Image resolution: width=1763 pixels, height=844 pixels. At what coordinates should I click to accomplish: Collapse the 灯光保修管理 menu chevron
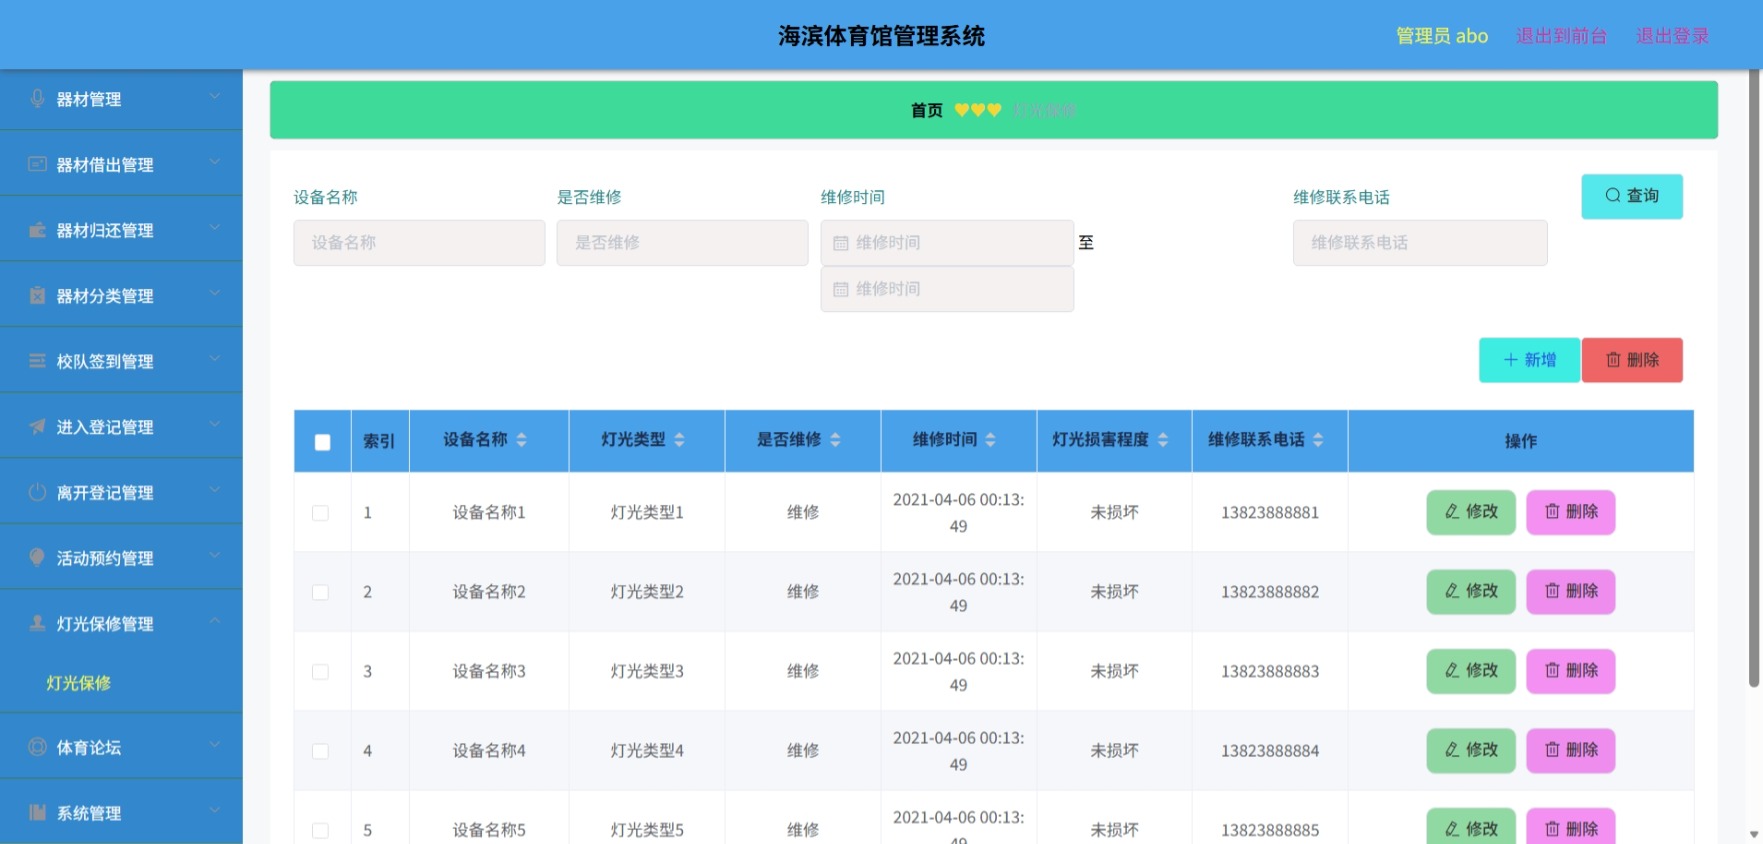click(214, 621)
